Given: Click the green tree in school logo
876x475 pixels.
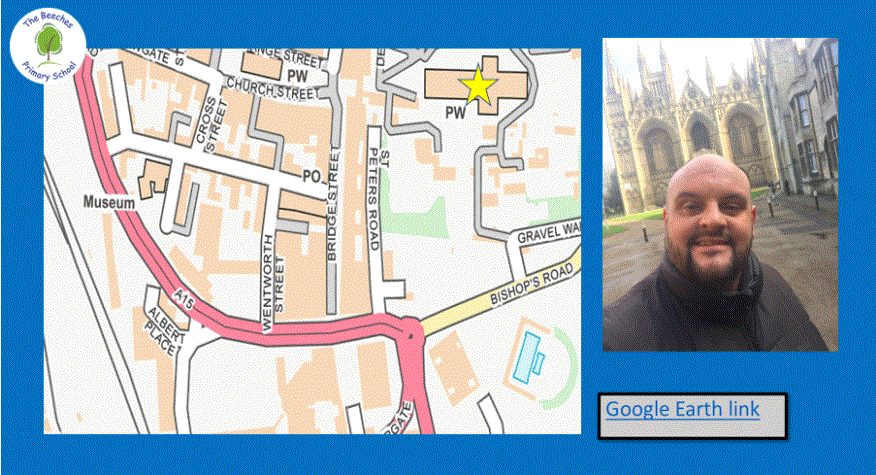Looking at the screenshot, I should (49, 43).
